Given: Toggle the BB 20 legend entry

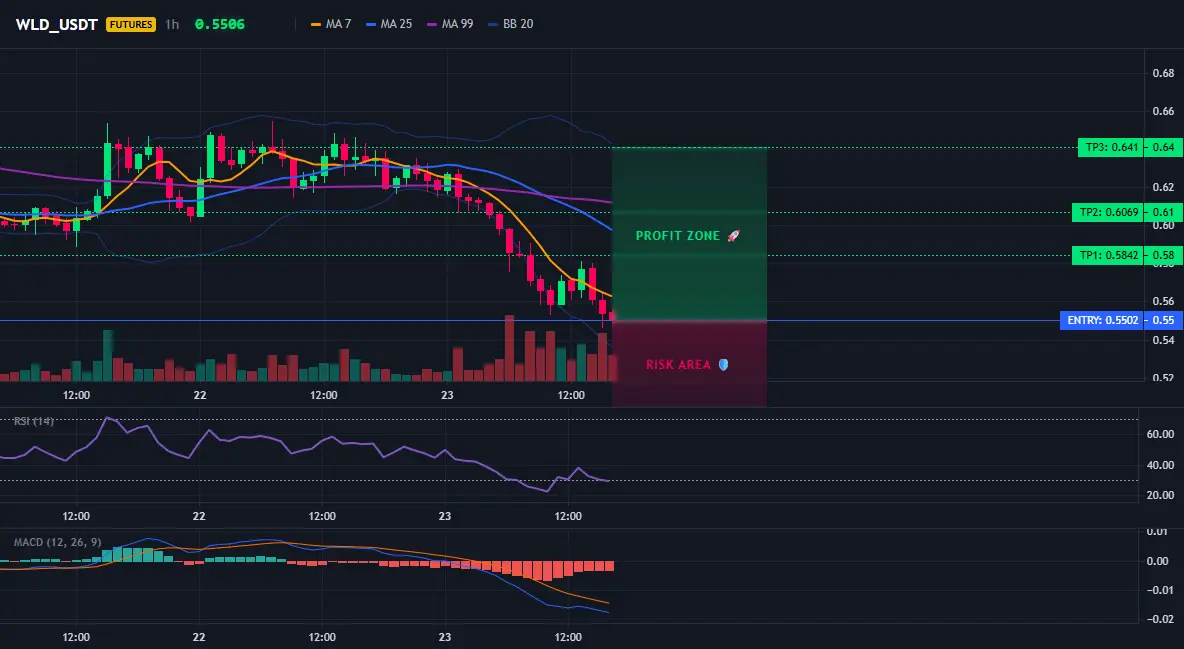Looking at the screenshot, I should click(510, 24).
